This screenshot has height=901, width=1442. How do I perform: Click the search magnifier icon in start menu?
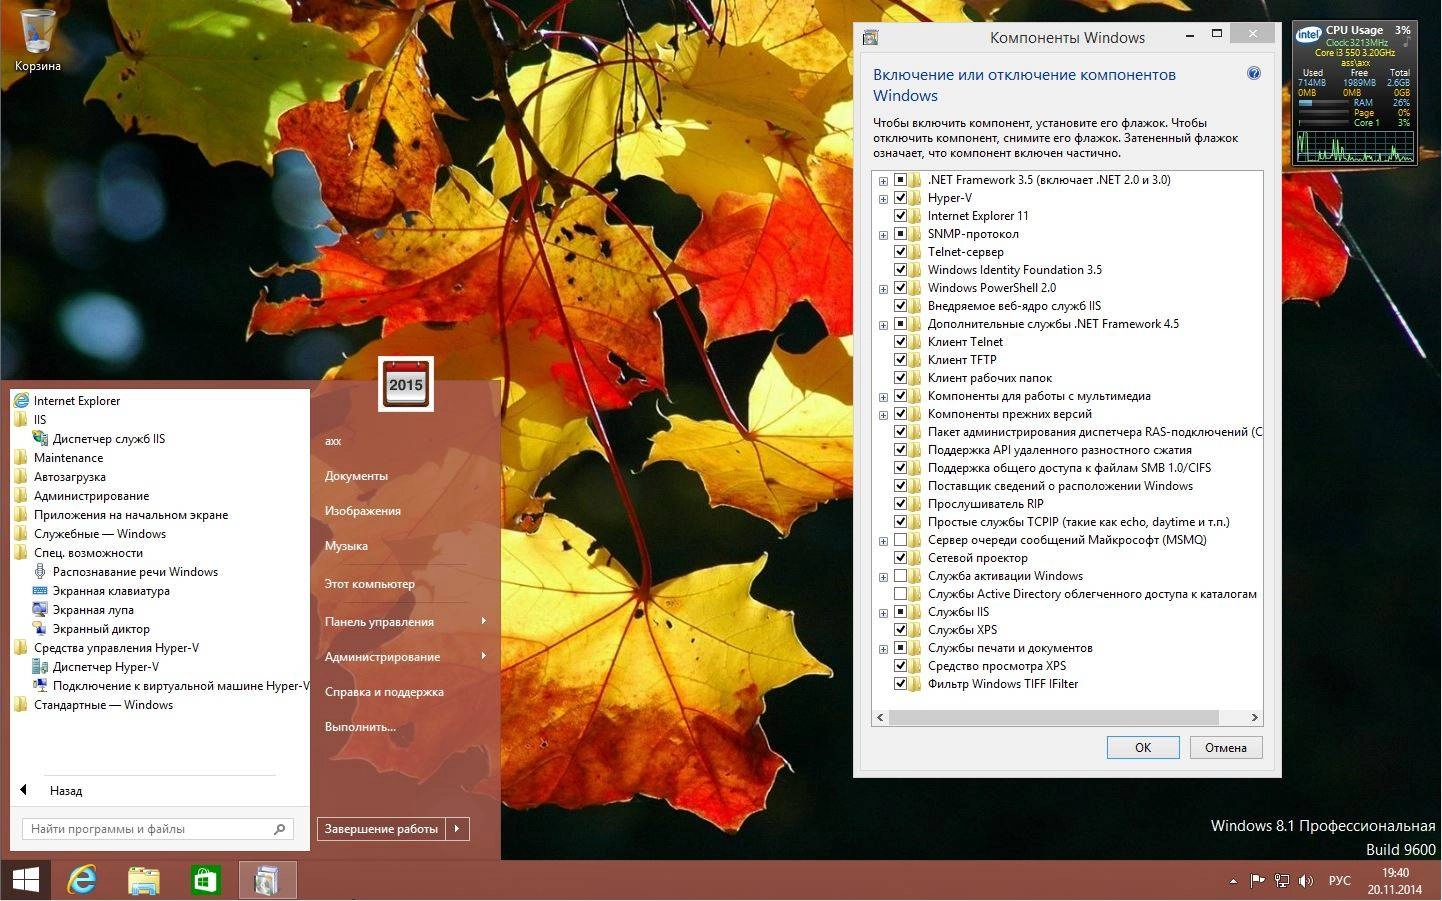coord(280,829)
